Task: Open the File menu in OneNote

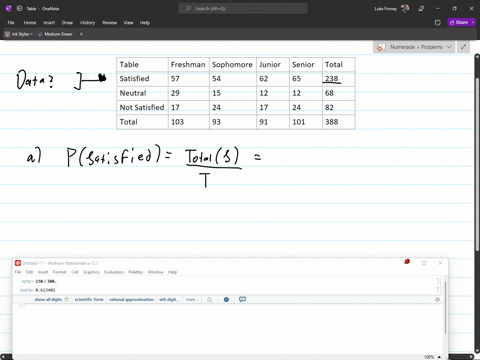Action: coord(11,23)
